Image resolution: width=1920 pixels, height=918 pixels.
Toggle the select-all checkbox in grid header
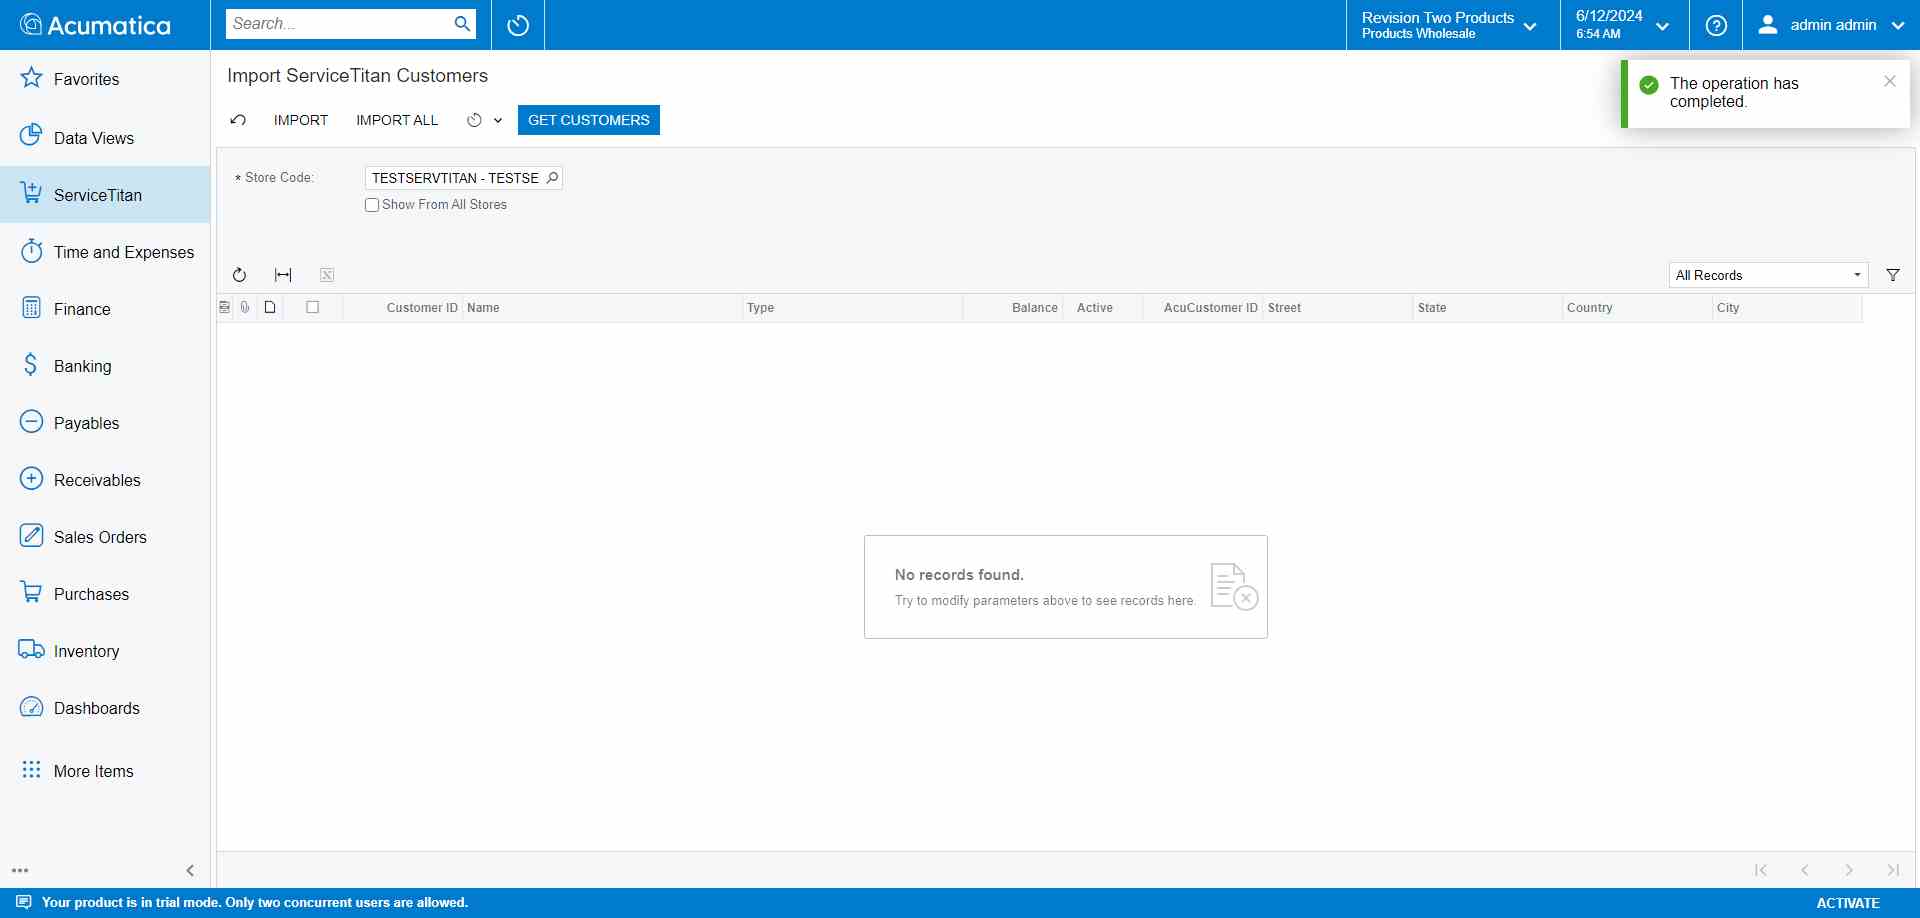point(313,307)
